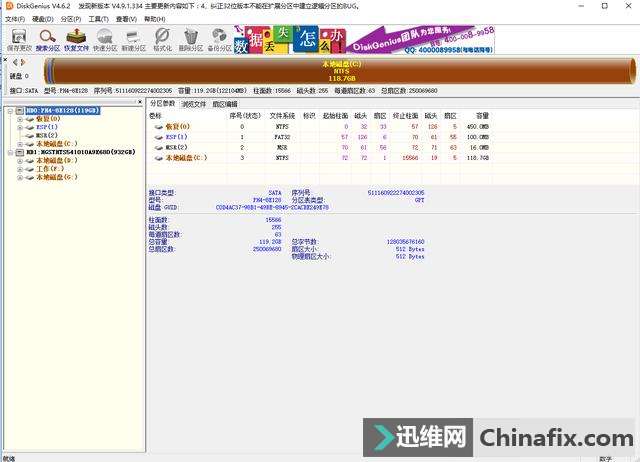
Task: Open the 分区(P) menu
Action: (x=71, y=19)
